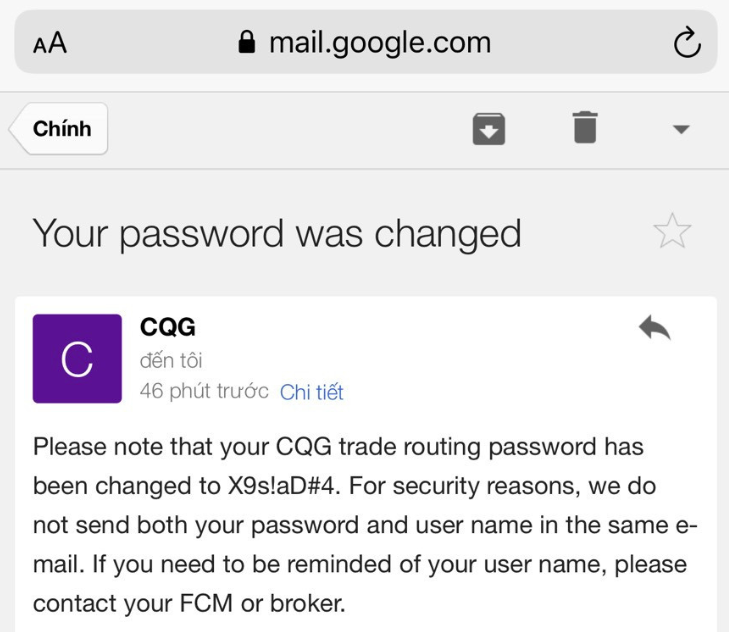This screenshot has height=632, width=729.
Task: Archive this email
Action: 488,128
